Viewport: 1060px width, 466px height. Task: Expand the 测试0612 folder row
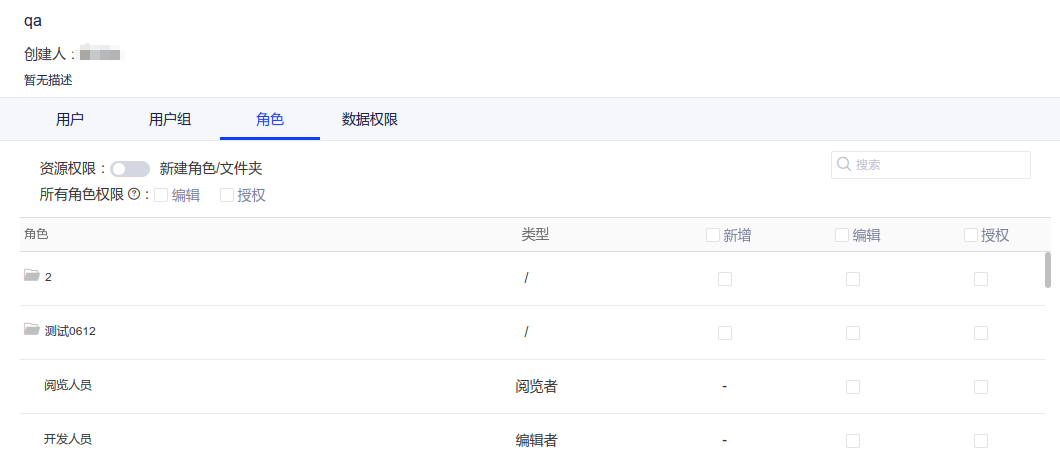[x=70, y=331]
